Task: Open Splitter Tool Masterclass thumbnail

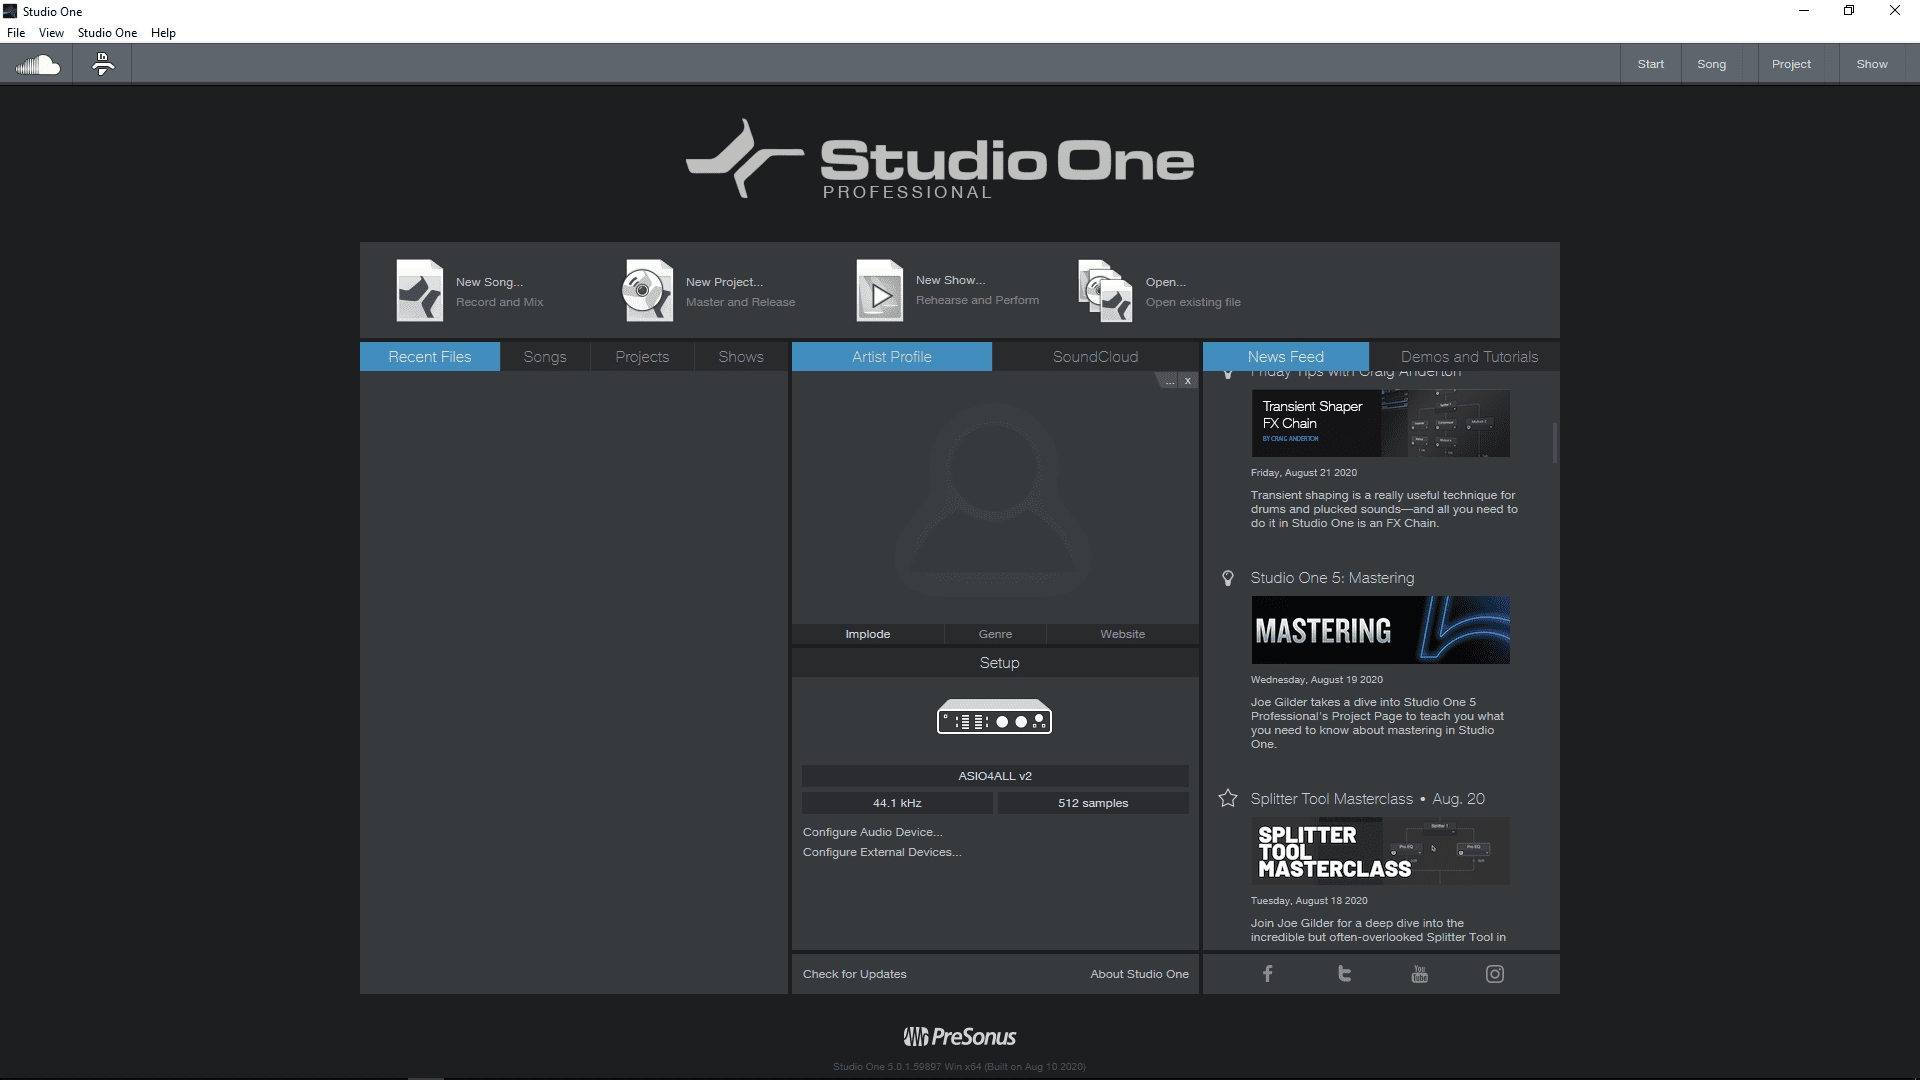Action: pyautogui.click(x=1380, y=851)
